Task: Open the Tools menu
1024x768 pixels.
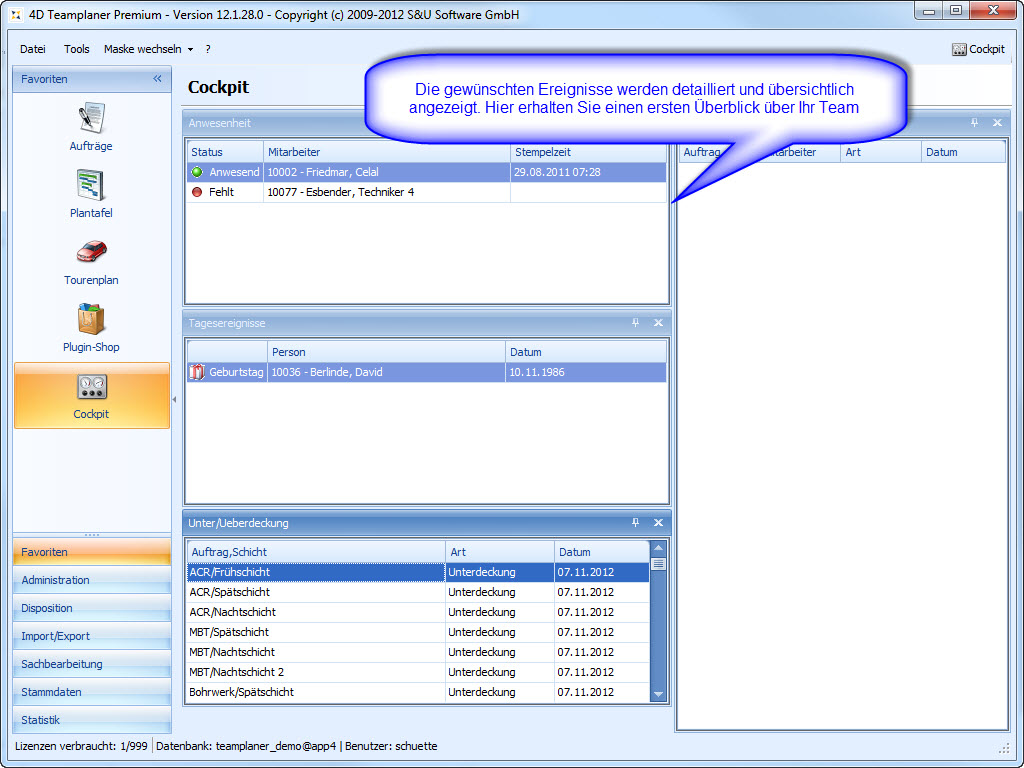Action: pyautogui.click(x=77, y=49)
